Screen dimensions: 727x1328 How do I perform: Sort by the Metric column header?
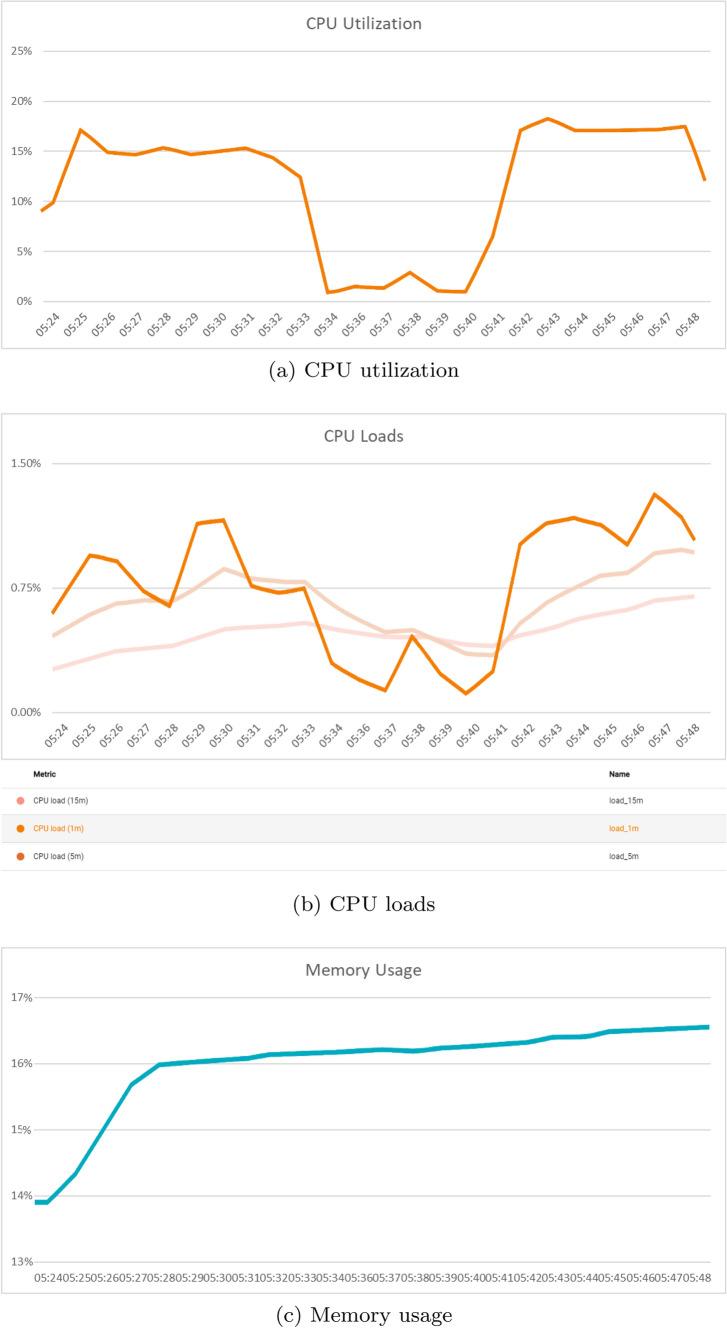point(44,774)
